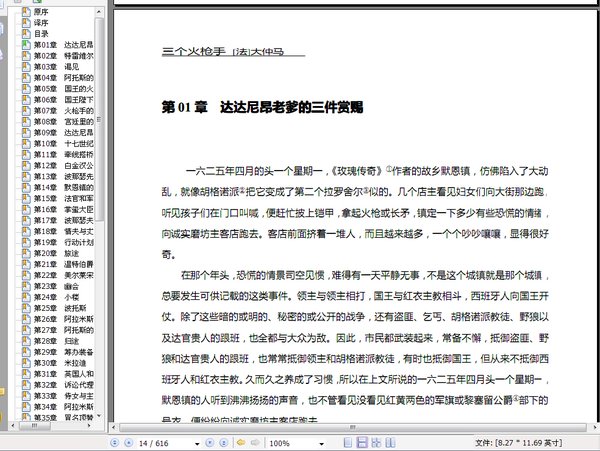Click the bookmark panel horizontal scroll left arrow

tap(13, 425)
